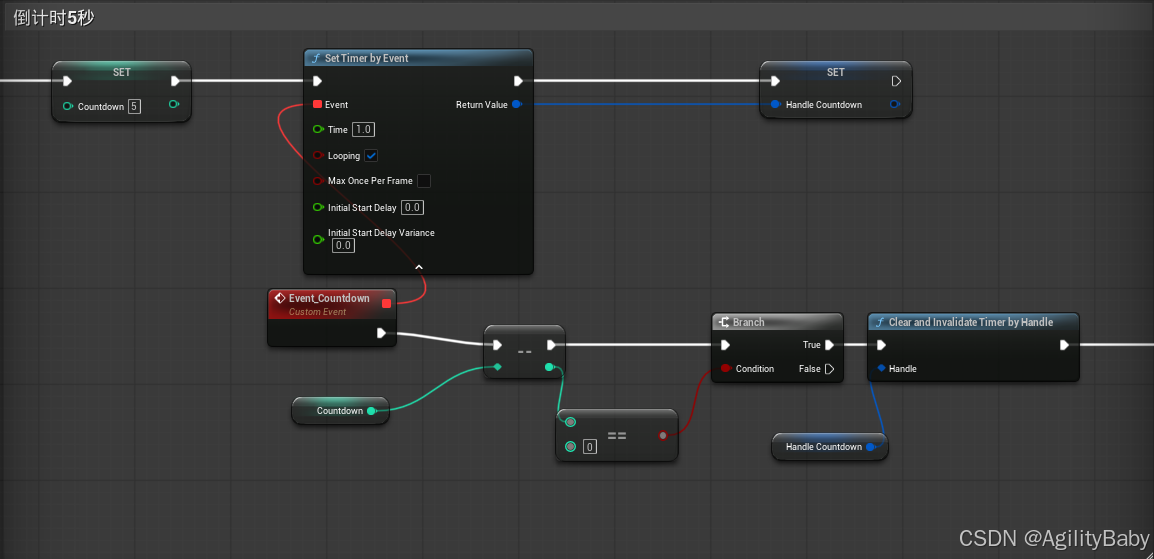Screen dimensions: 1154x559
Task: Click Handle Countdown SET node input exec pin
Action: click(774, 81)
